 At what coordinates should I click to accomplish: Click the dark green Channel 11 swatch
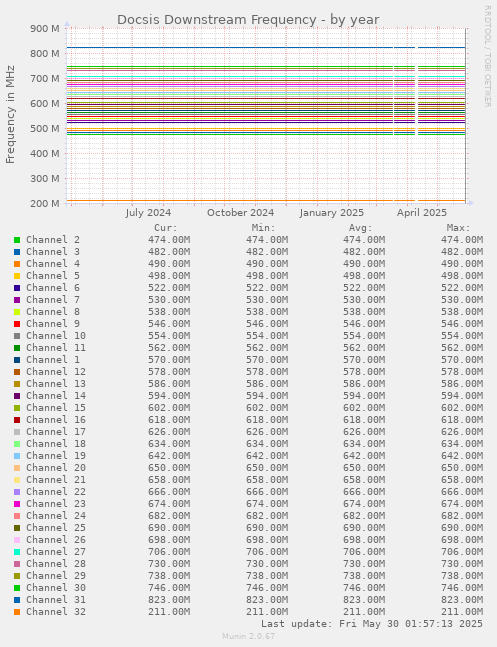[x=17, y=348]
